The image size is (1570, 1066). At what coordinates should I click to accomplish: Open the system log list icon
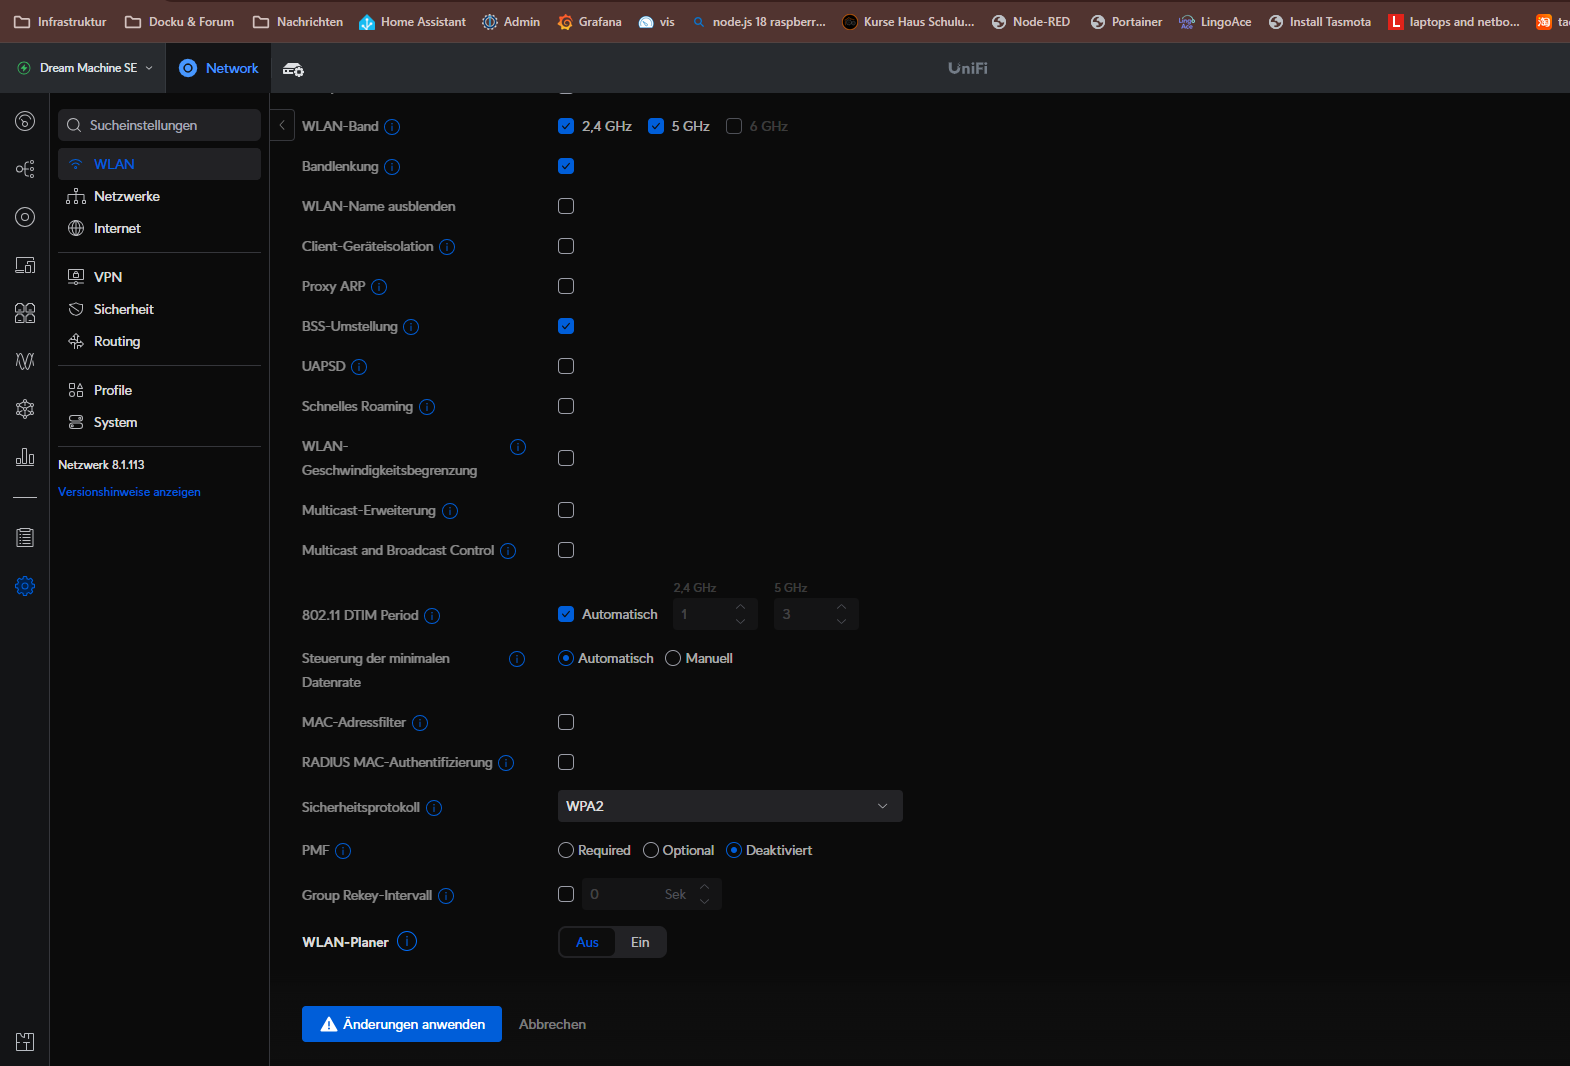click(25, 538)
